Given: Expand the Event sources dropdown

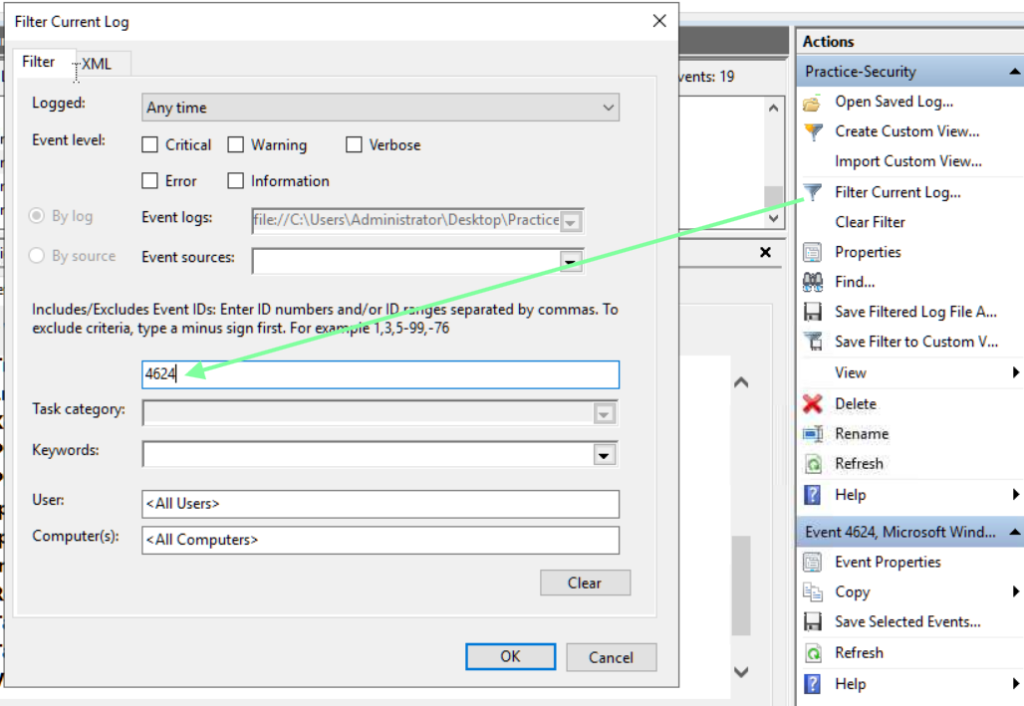Looking at the screenshot, I should pos(570,261).
